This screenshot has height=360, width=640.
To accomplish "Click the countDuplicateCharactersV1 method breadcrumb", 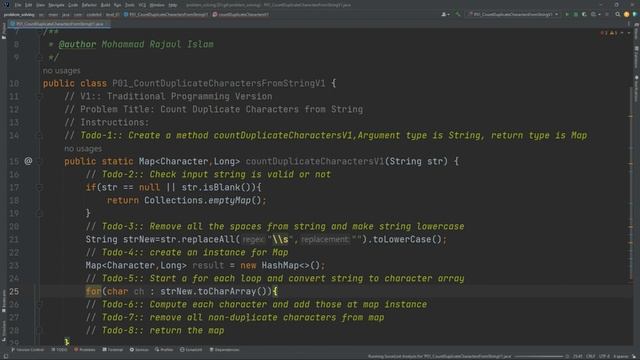I will (241, 15).
